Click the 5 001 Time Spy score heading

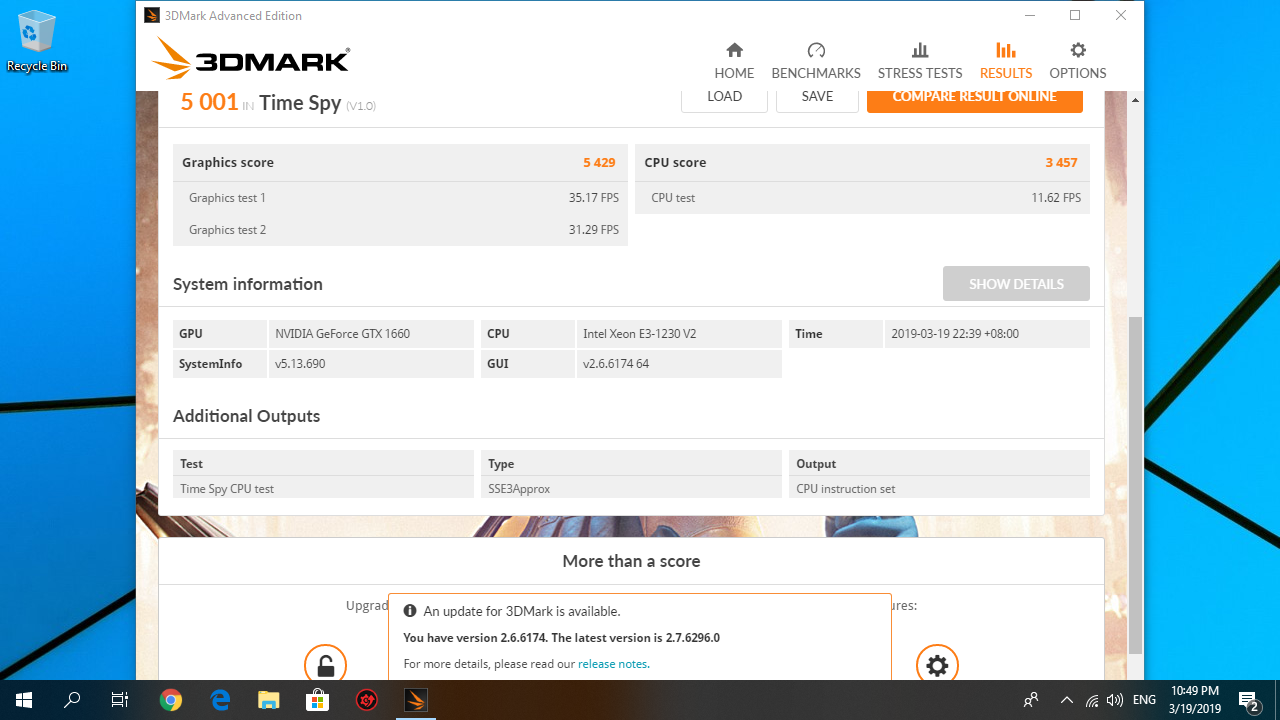(278, 102)
